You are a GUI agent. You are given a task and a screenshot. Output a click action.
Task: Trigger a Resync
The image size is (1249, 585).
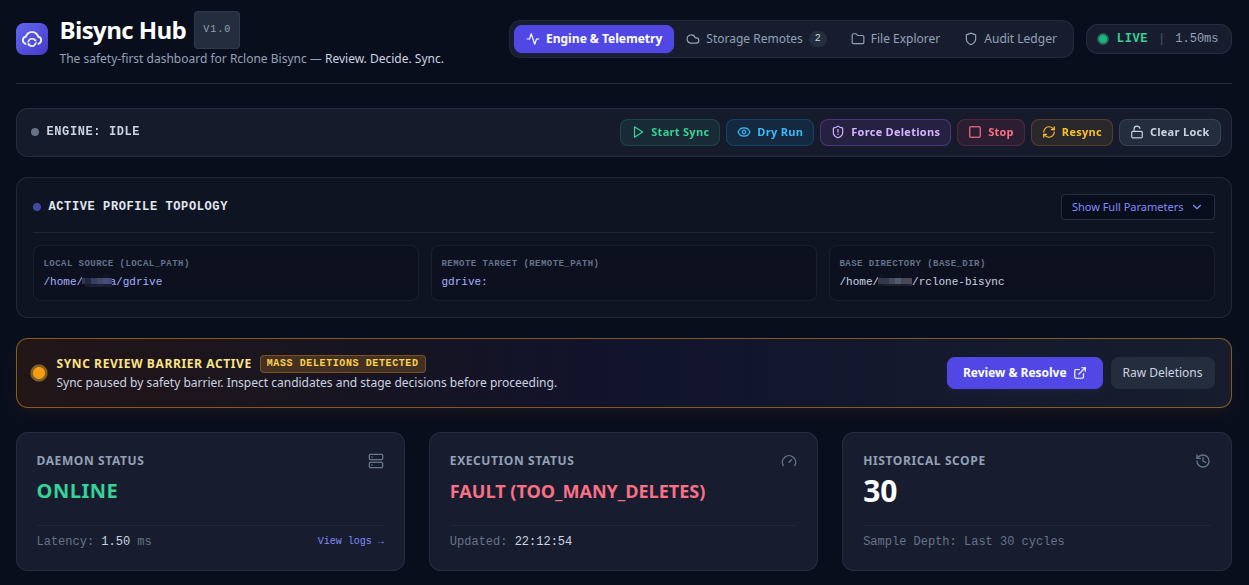pos(1072,132)
